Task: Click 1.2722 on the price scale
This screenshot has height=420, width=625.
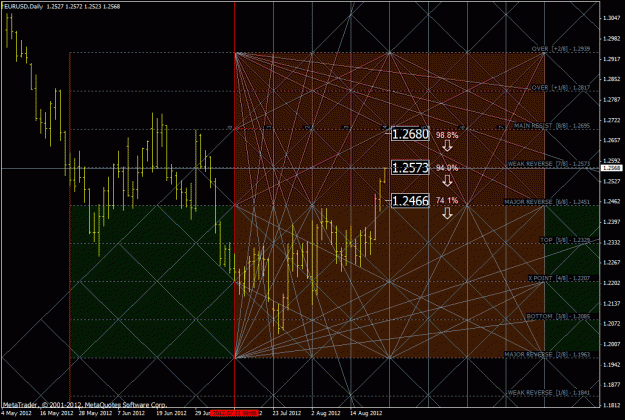Action: pos(612,120)
